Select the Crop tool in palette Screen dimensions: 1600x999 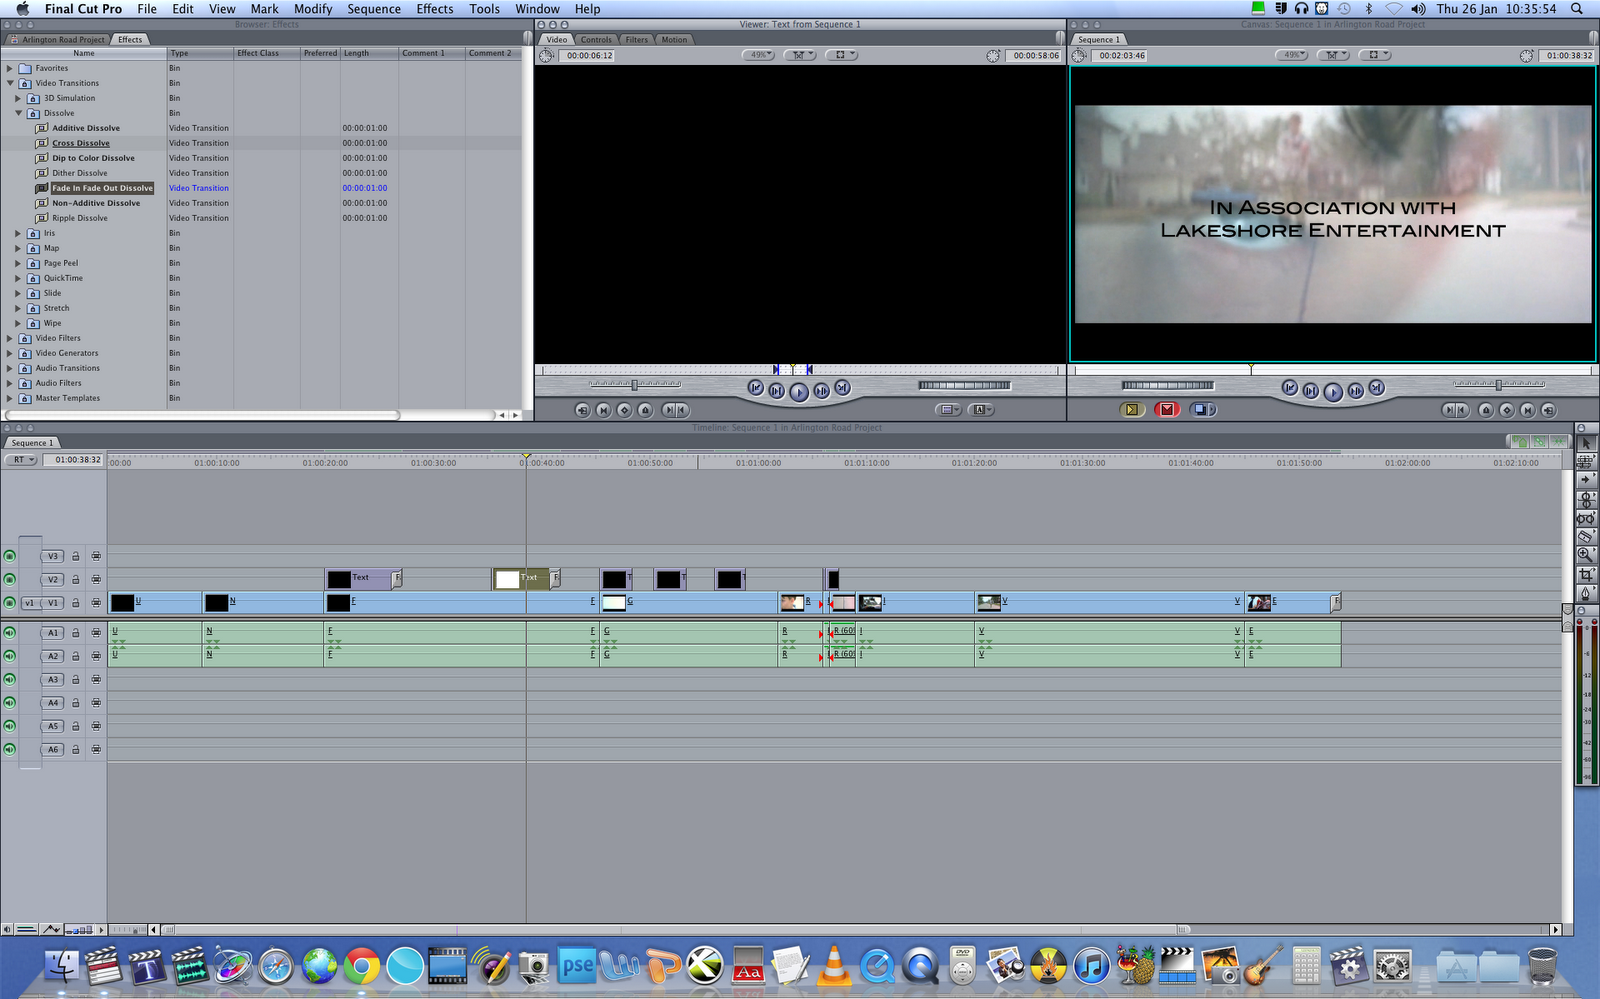1586,574
